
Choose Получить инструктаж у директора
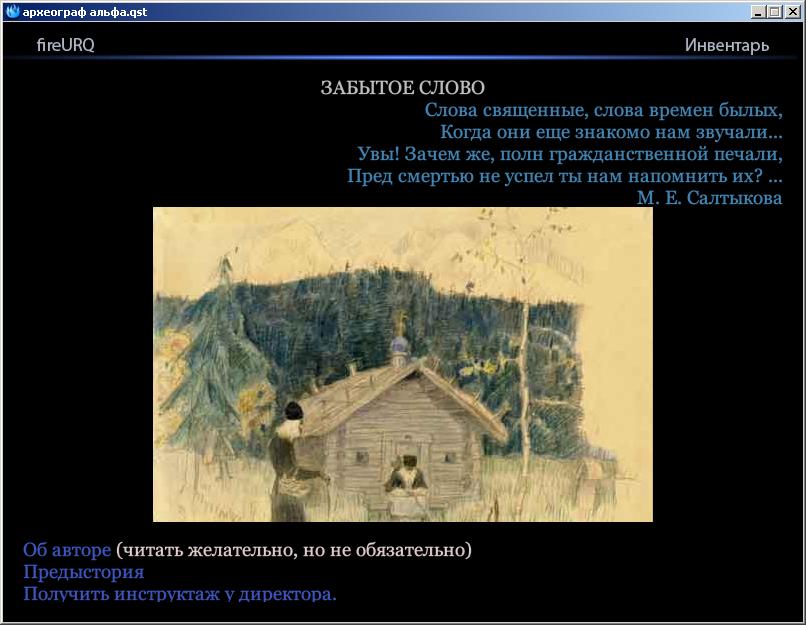(x=180, y=593)
